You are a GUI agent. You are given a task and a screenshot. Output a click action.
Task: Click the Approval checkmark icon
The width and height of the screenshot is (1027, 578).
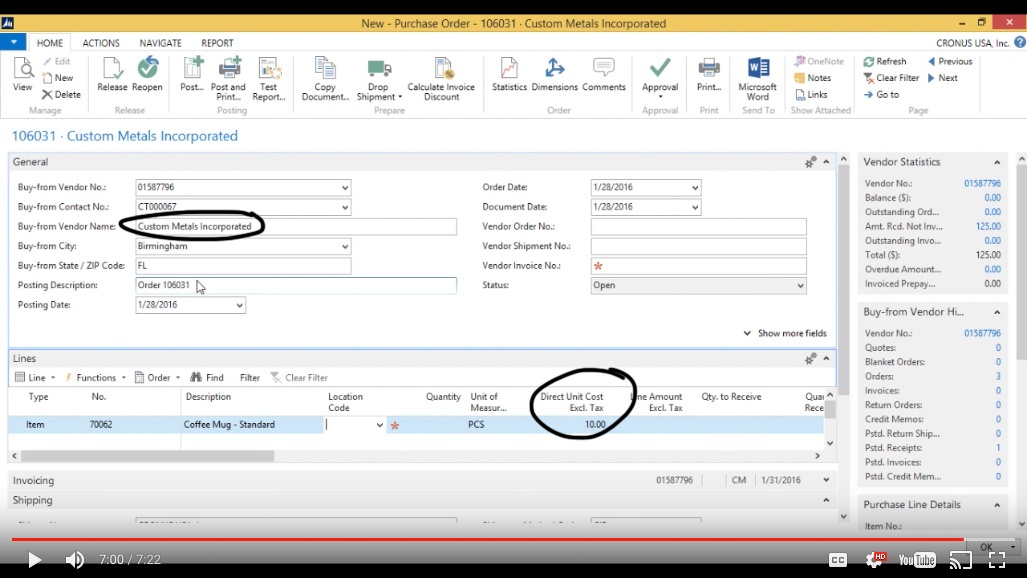click(x=660, y=68)
